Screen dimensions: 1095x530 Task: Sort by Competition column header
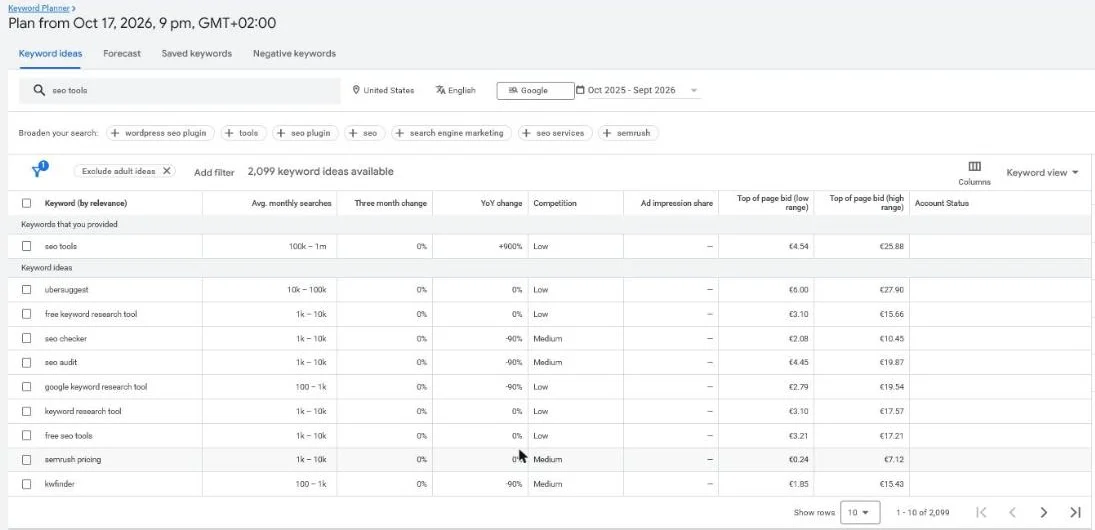click(554, 203)
